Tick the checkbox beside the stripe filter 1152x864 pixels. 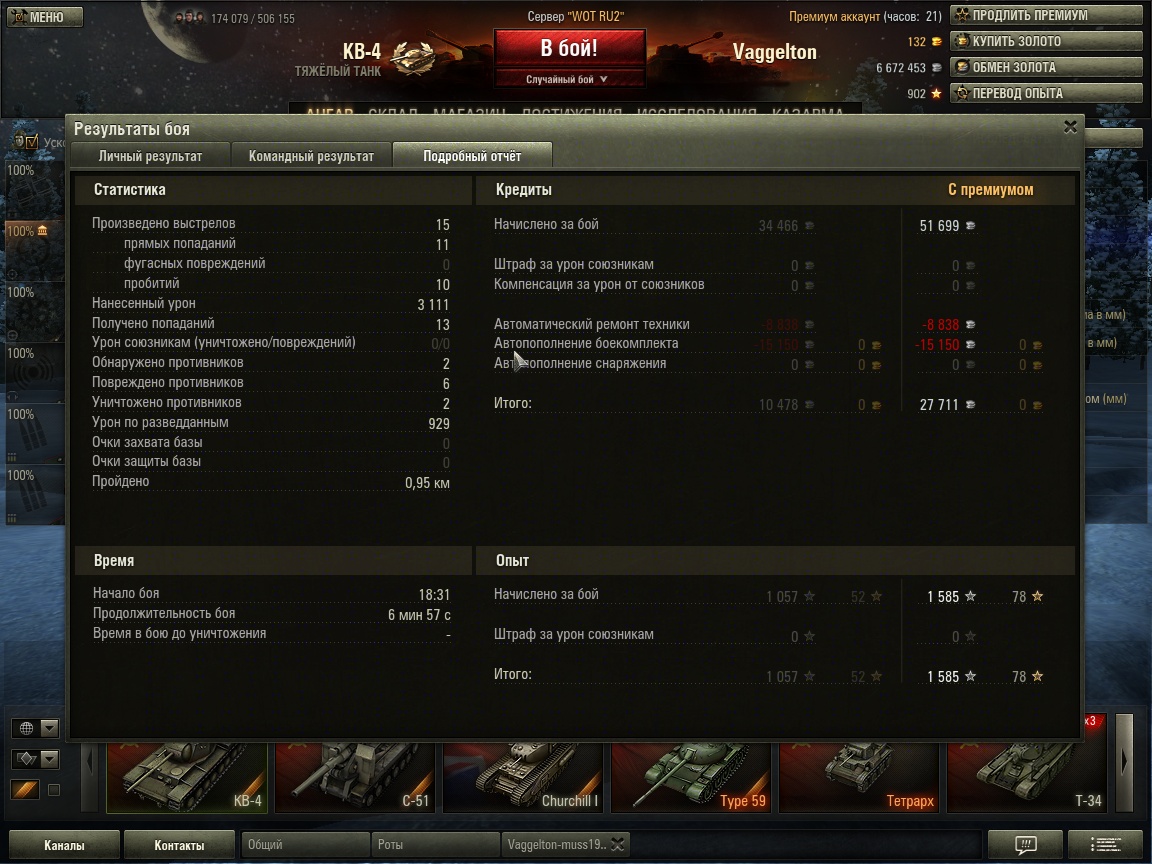click(54, 790)
